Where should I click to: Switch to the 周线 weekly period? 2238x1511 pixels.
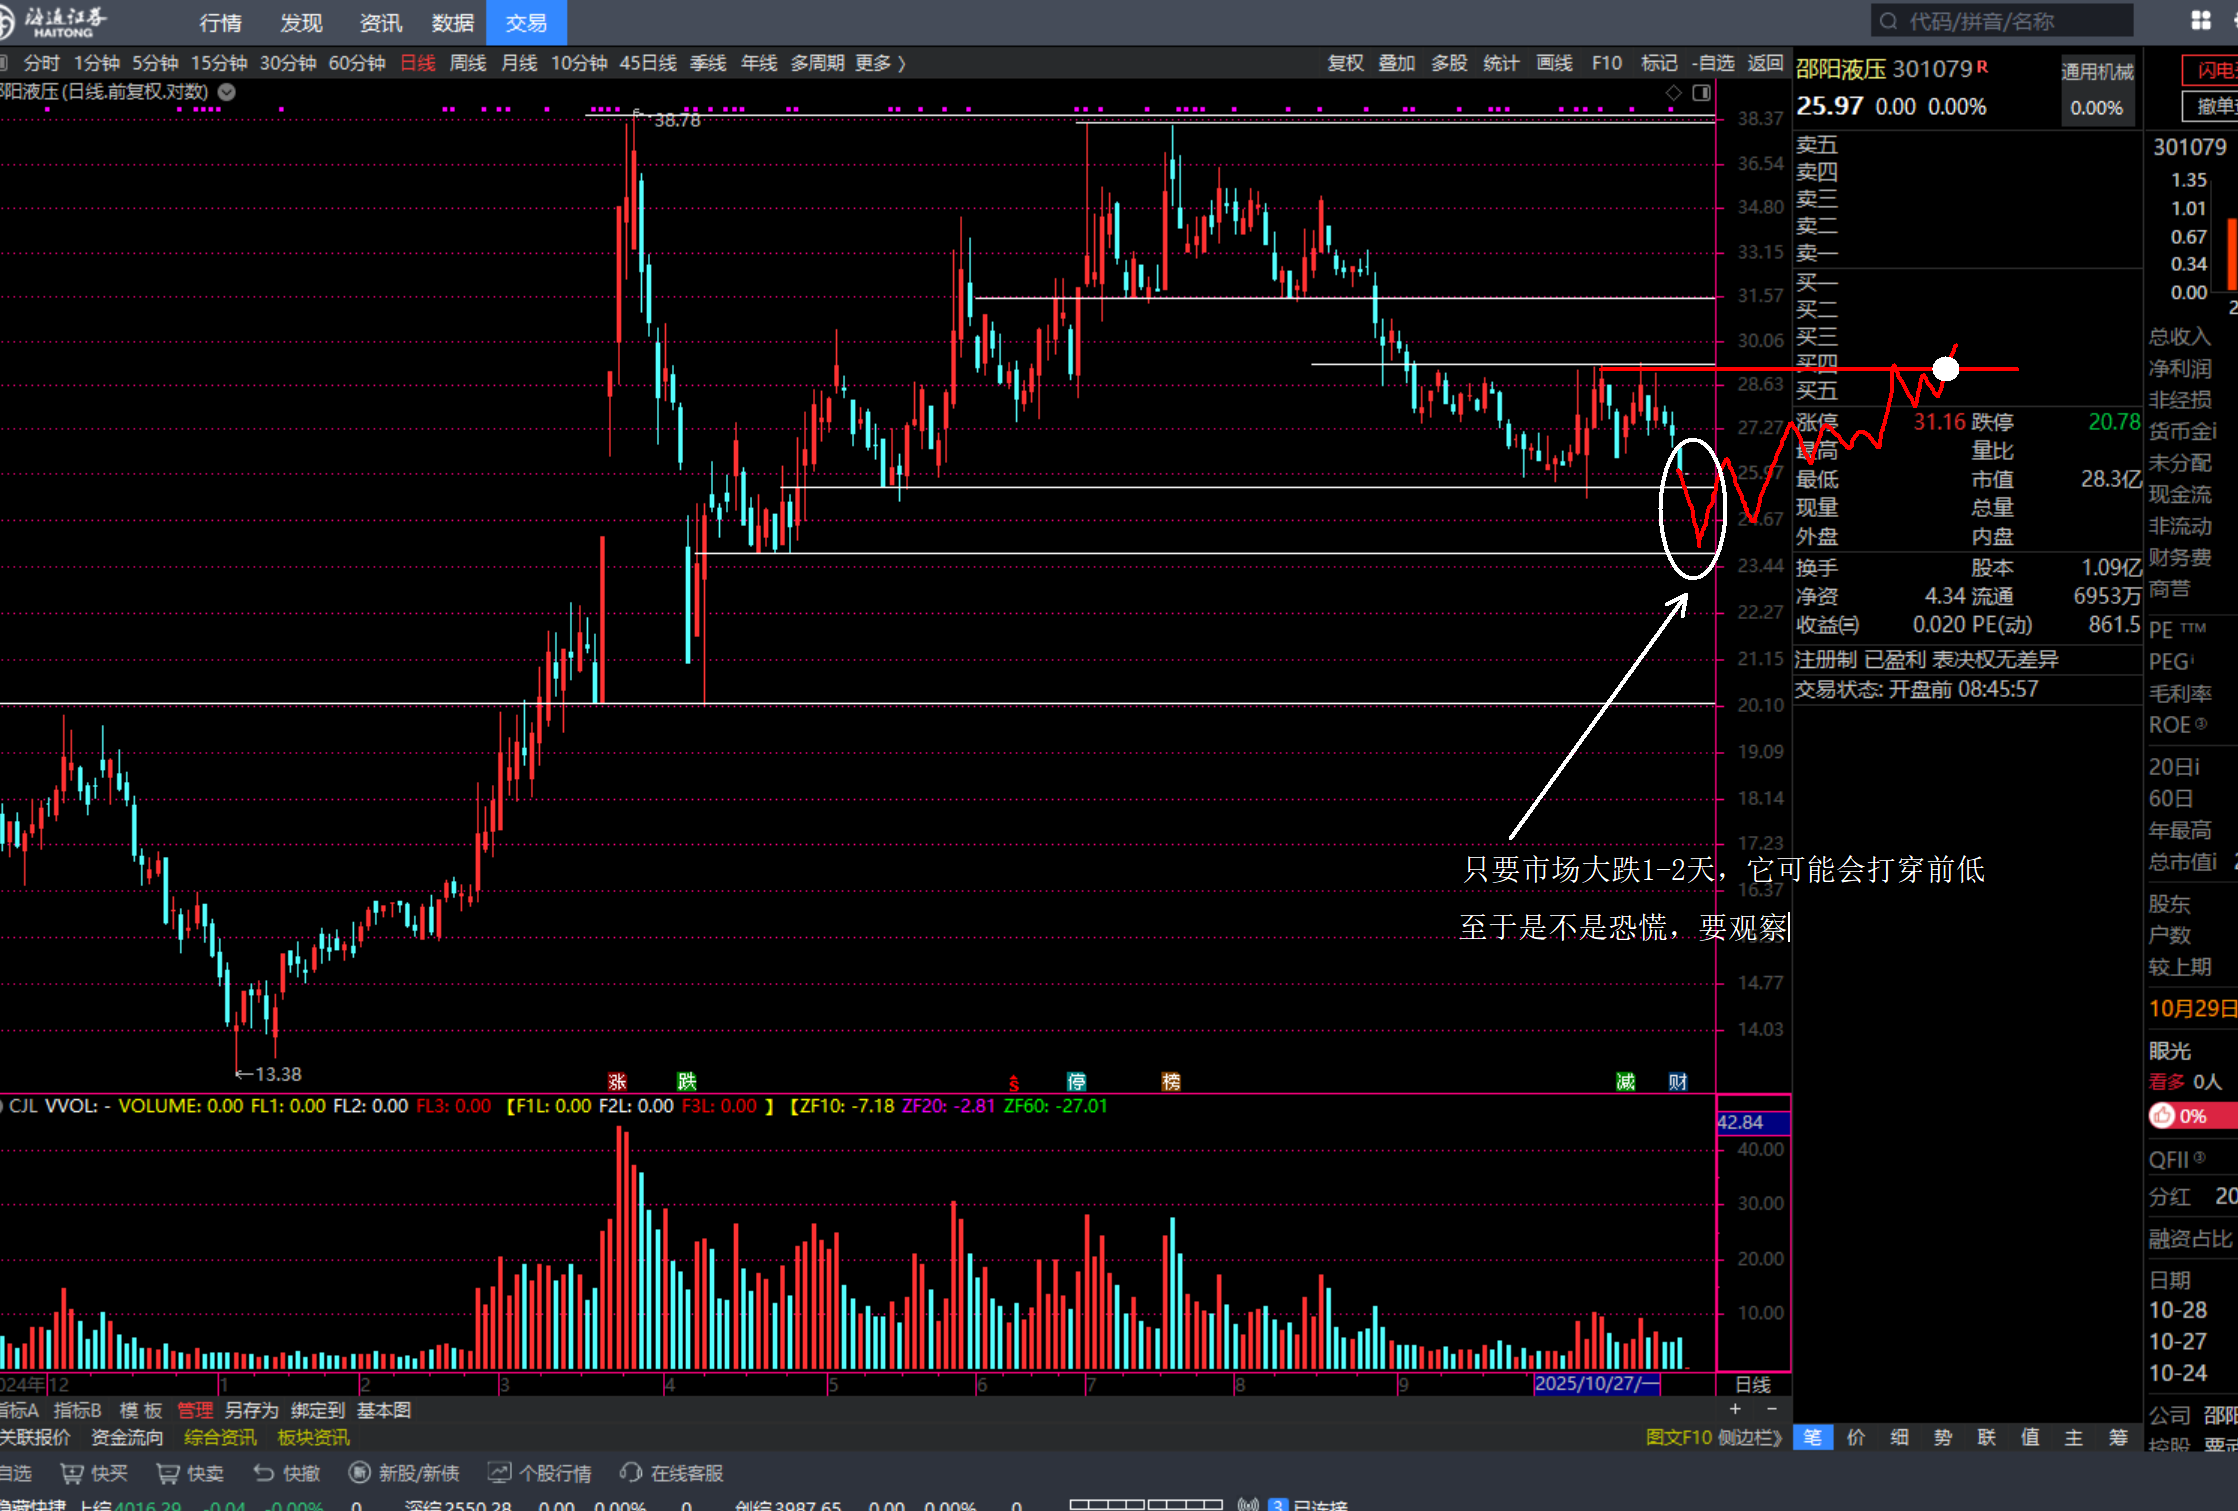(467, 63)
